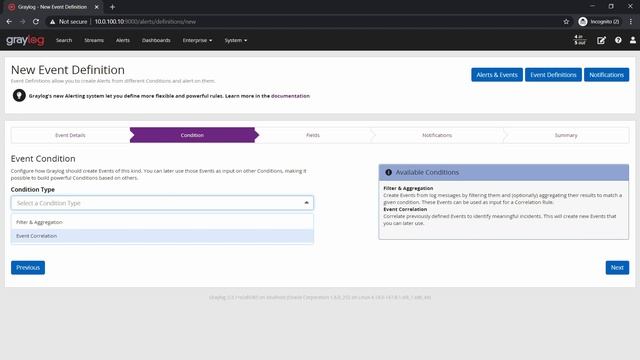Viewport: 640px width, 360px height.
Task: Expand the System dropdown menu
Action: [x=236, y=40]
